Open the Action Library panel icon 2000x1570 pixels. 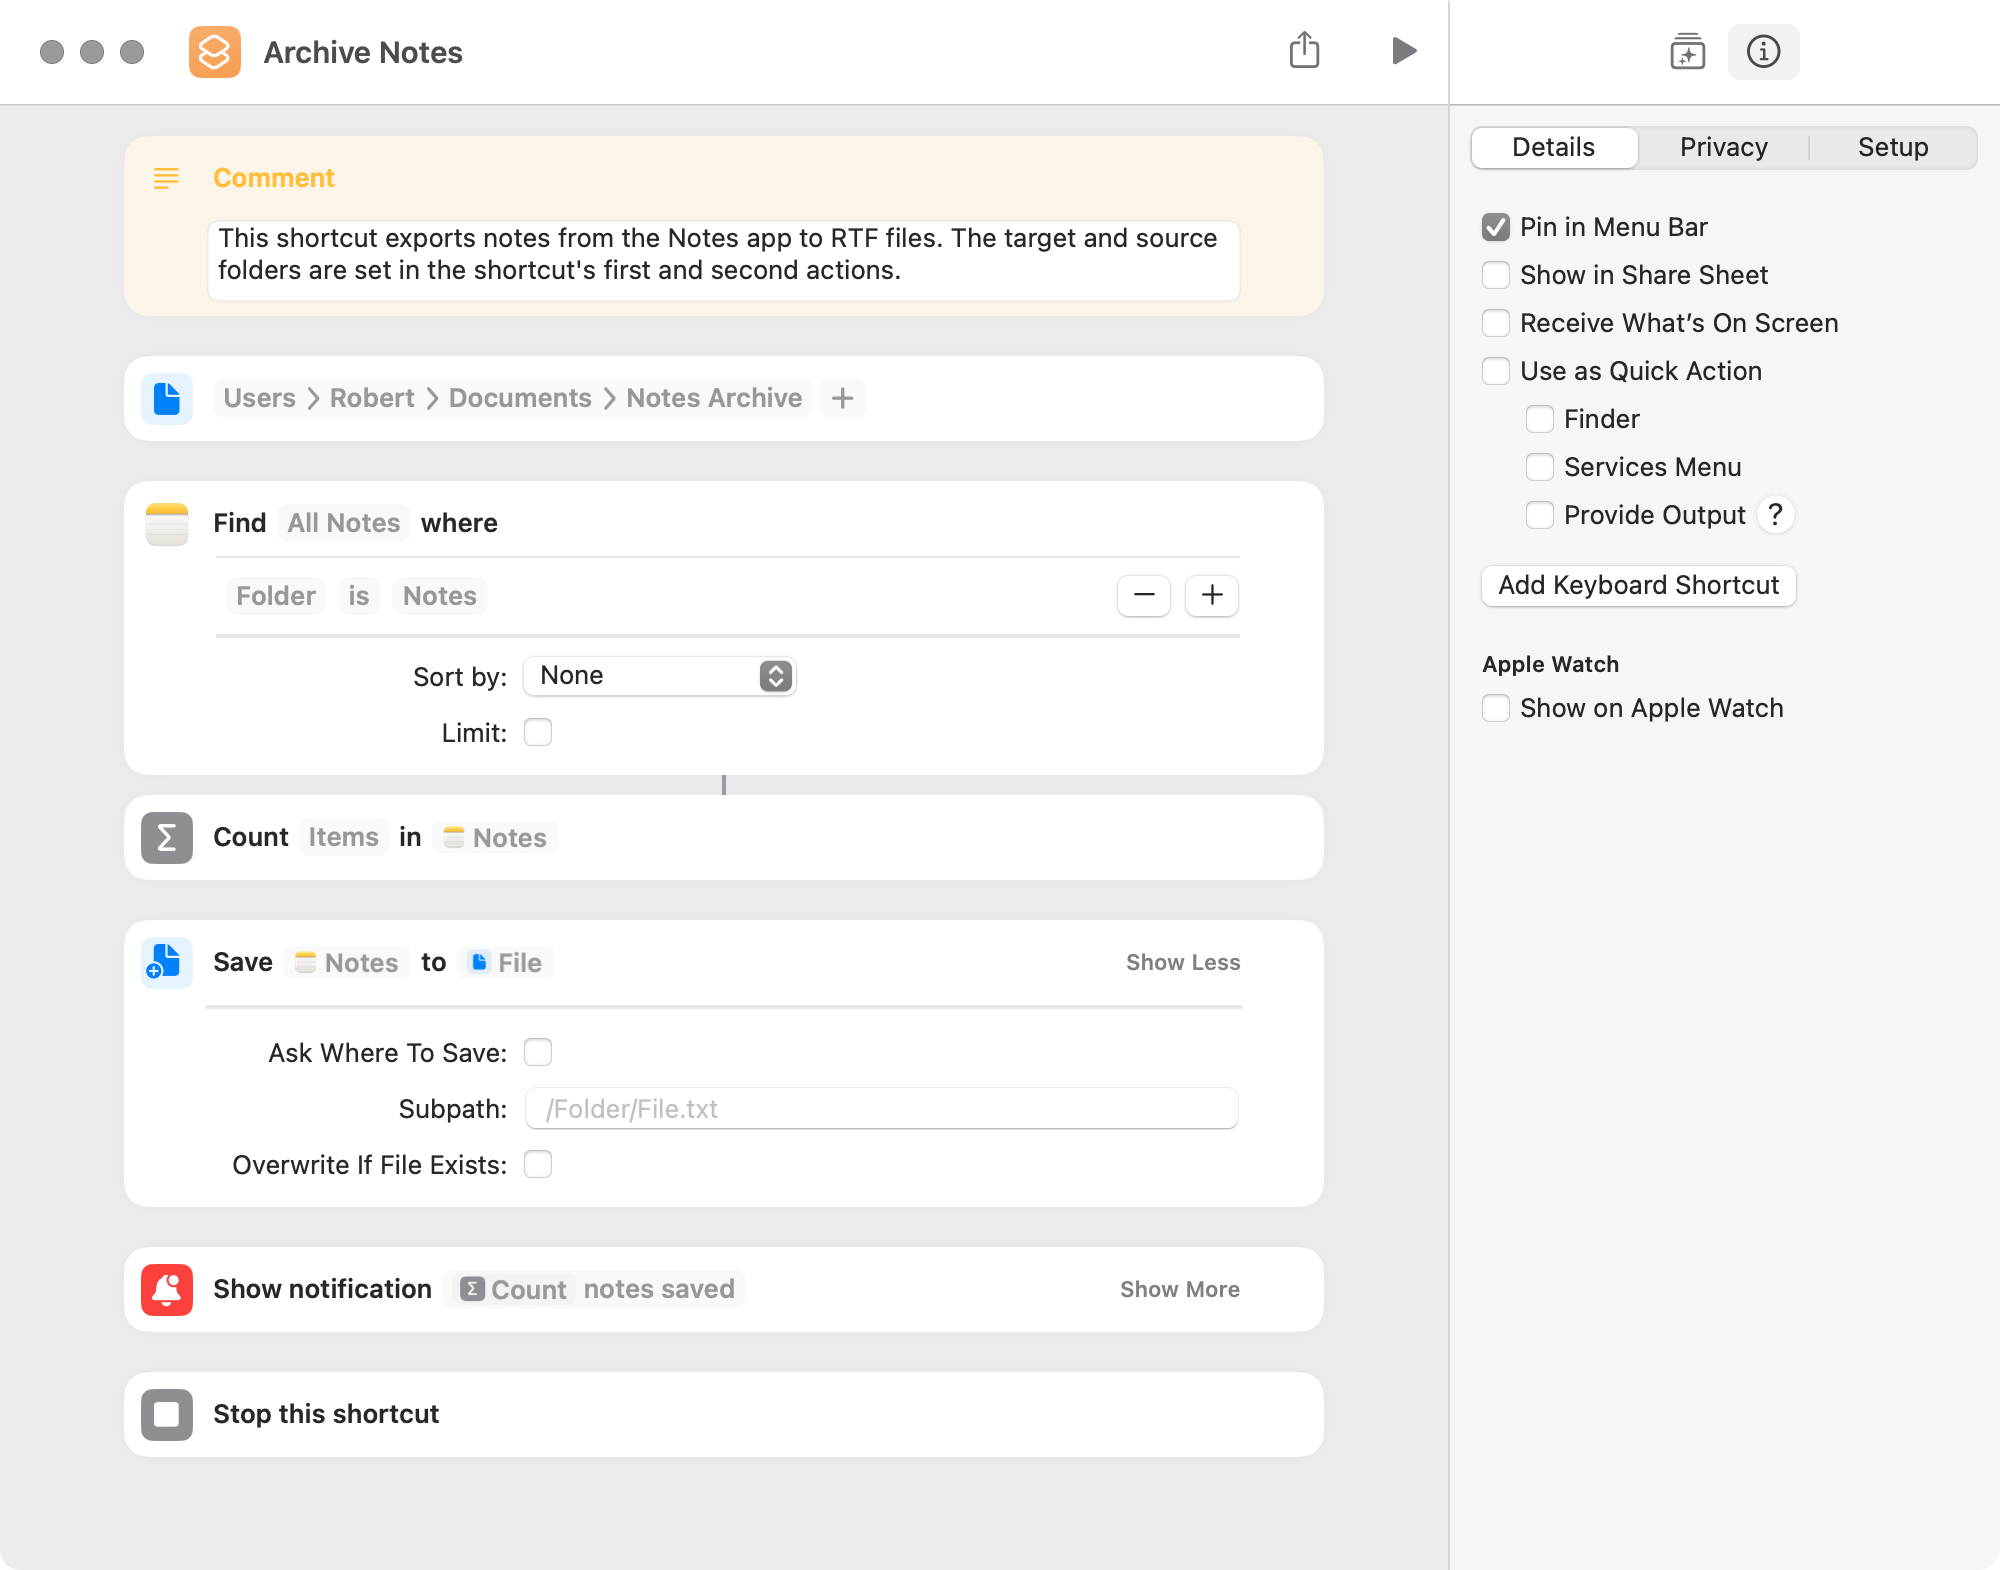coord(1687,51)
